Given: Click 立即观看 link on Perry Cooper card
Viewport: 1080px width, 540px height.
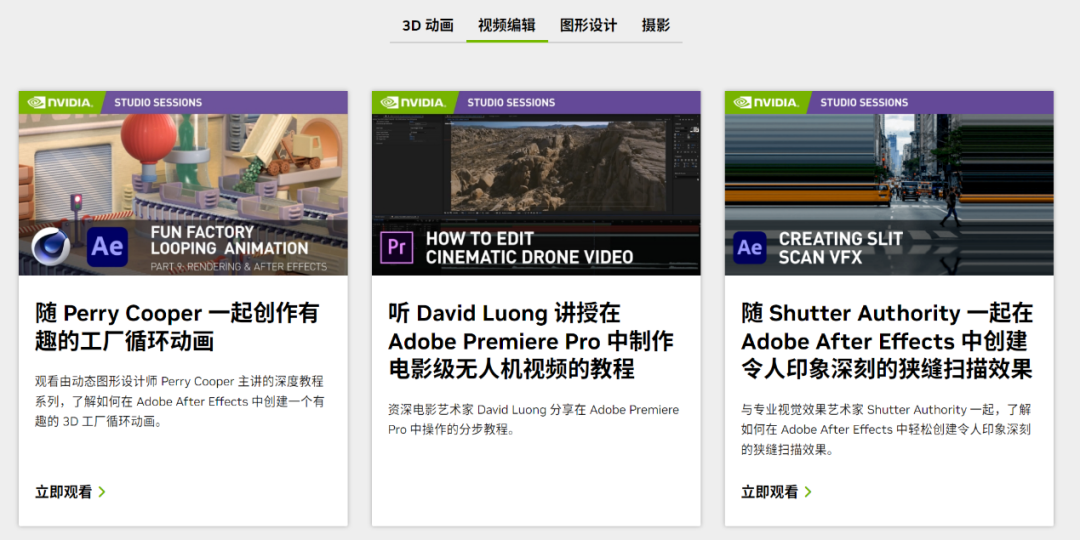Looking at the screenshot, I should (x=70, y=492).
